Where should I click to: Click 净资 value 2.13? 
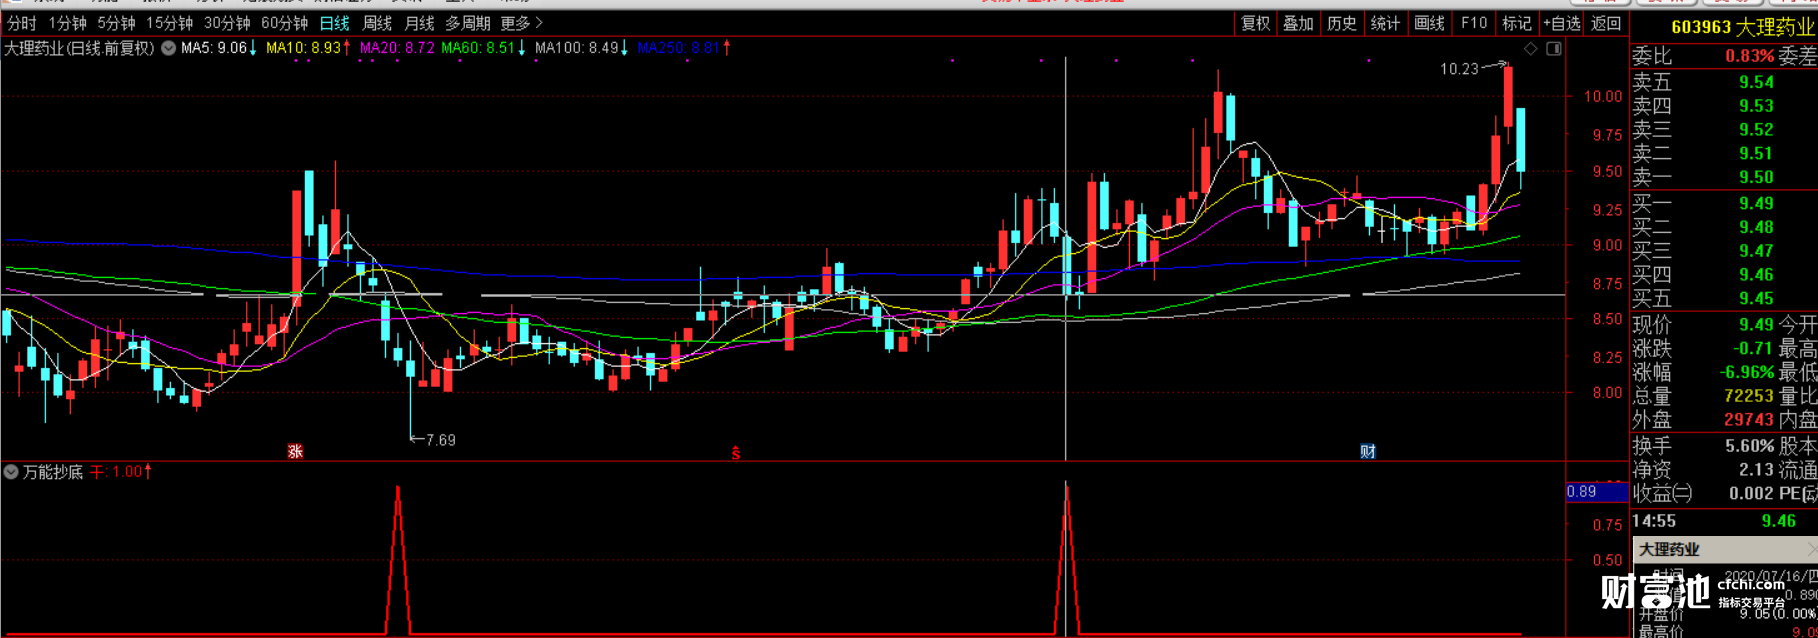point(1757,470)
